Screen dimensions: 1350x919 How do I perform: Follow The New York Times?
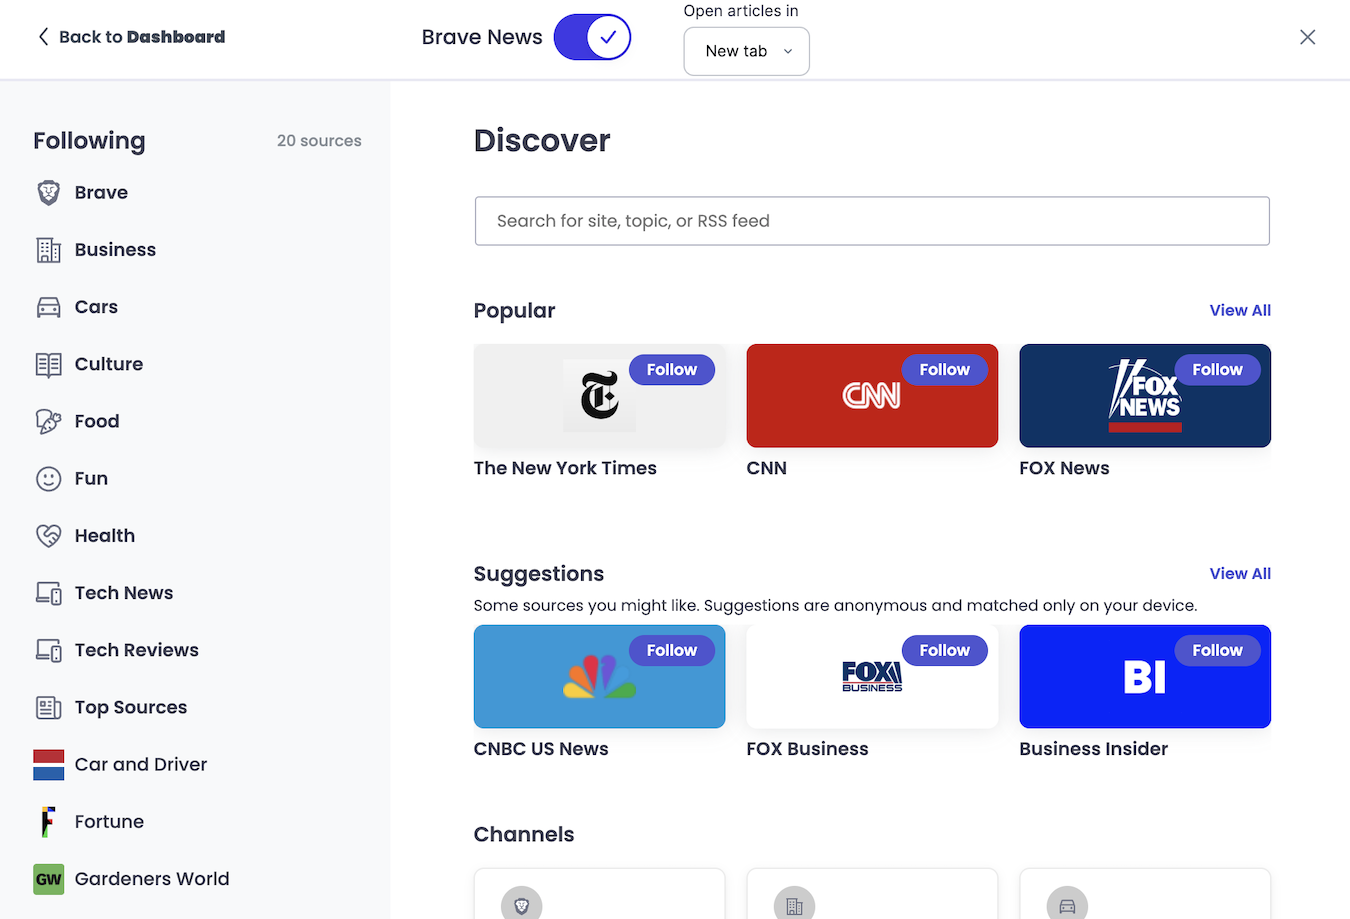point(672,370)
